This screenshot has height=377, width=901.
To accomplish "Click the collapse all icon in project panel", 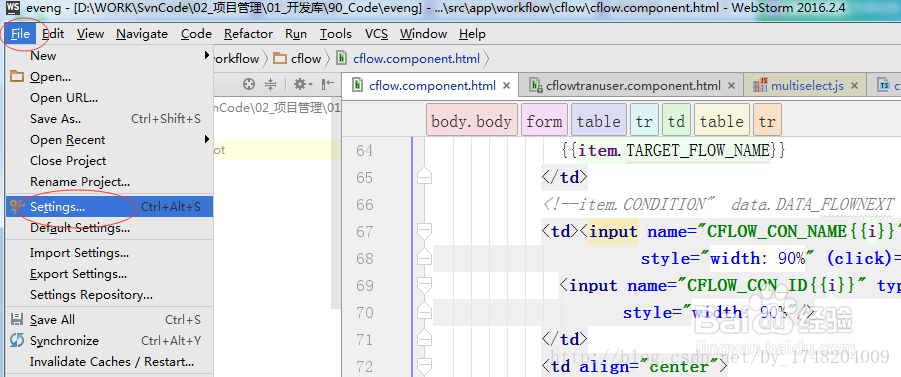I will (271, 85).
